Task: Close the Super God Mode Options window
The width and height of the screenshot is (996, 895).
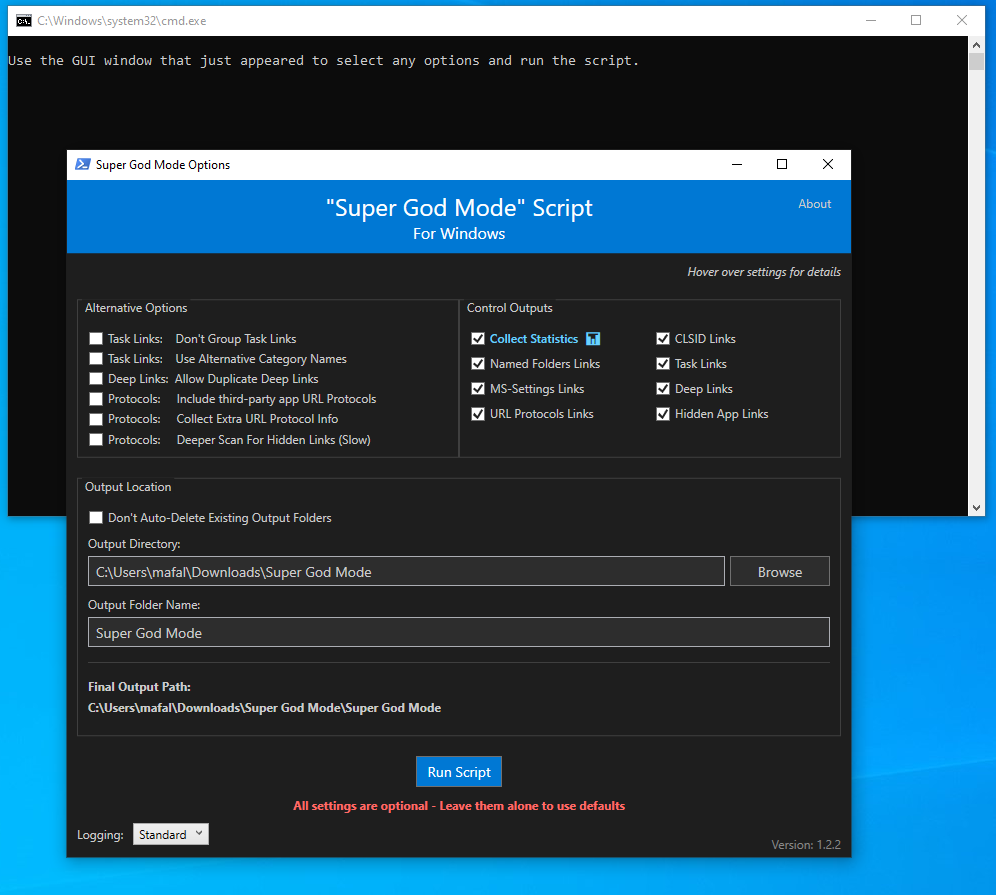Action: click(828, 165)
